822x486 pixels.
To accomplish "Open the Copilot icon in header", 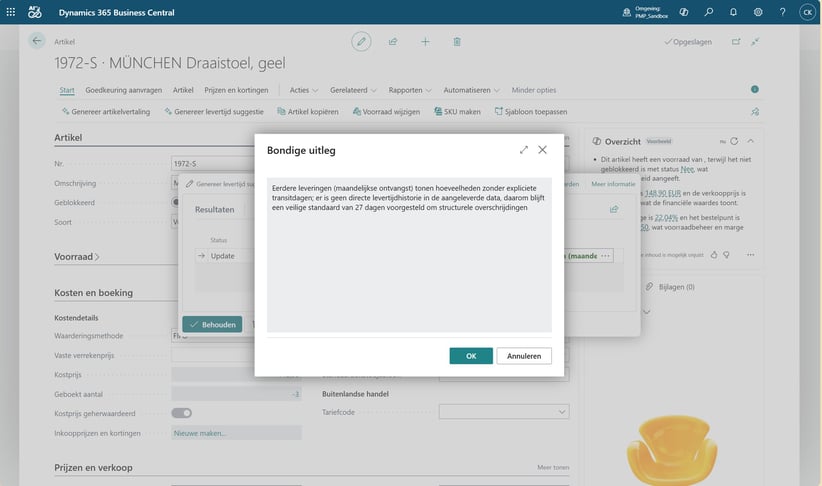I will 684,12.
